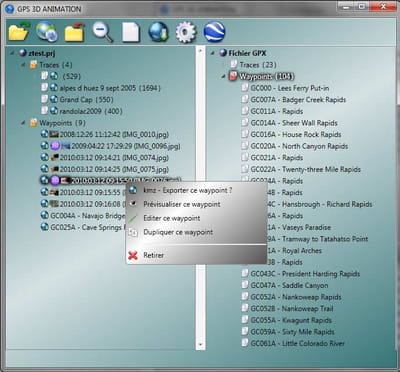Choose Dupliquer ce waypoint

click(178, 232)
